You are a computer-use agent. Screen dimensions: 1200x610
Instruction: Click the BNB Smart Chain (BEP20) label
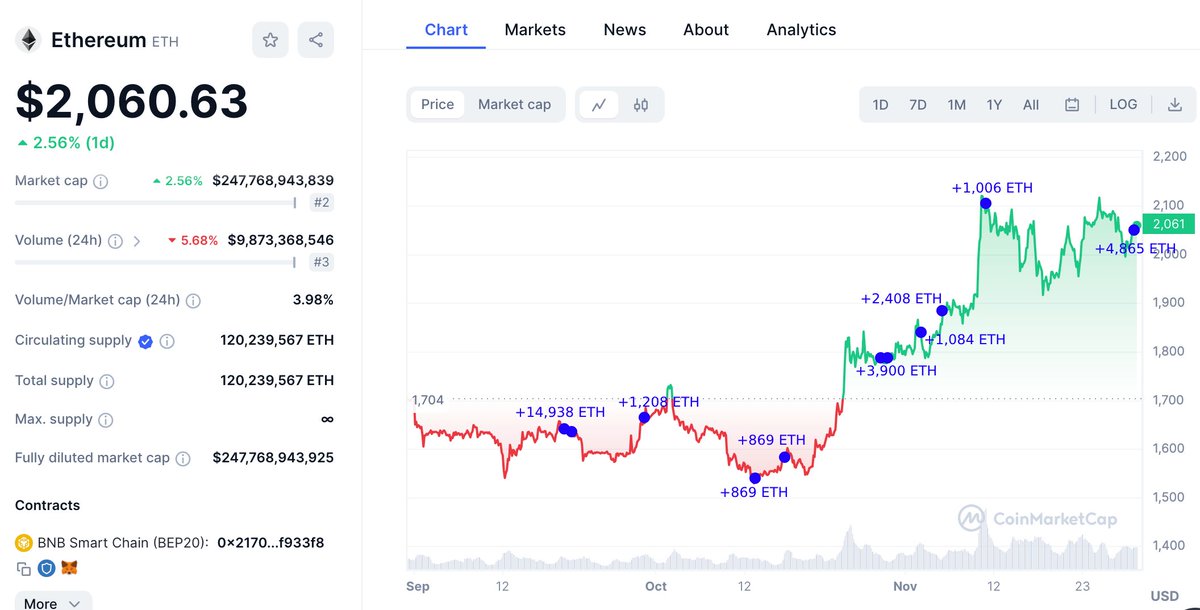123,543
